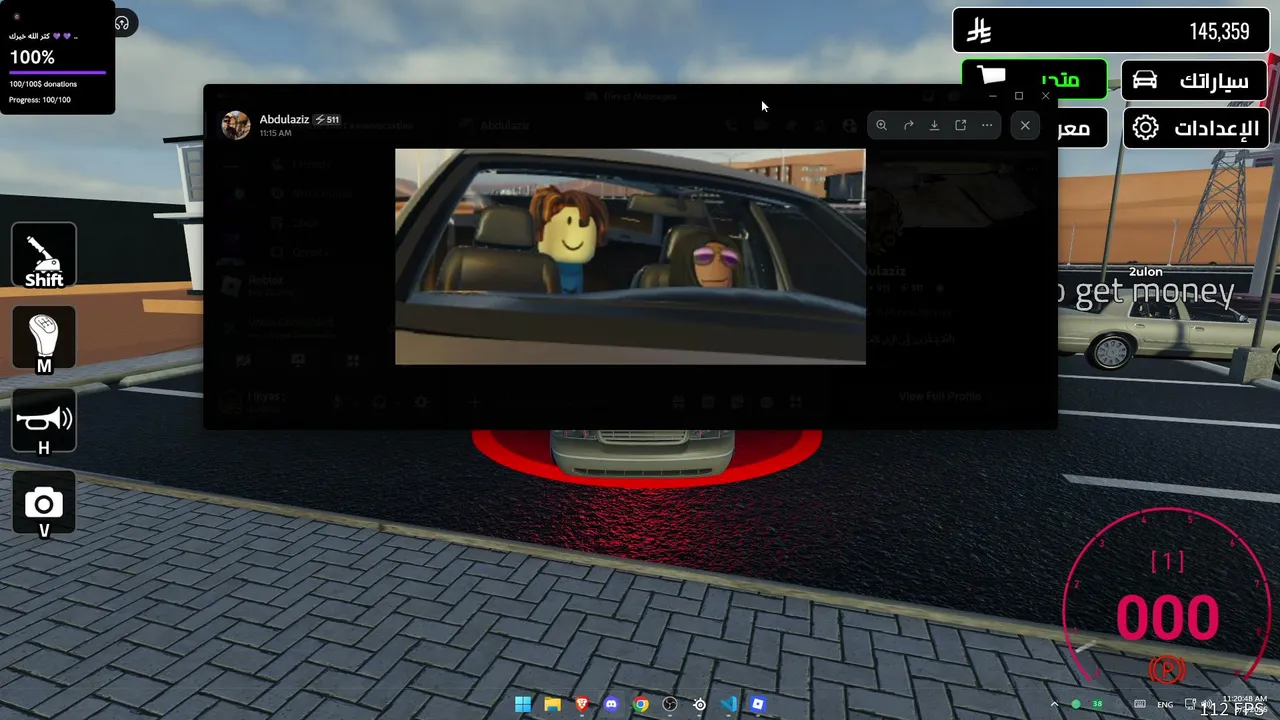The height and width of the screenshot is (720, 1280).
Task: Switch to Discord in the taskbar
Action: pyautogui.click(x=611, y=704)
